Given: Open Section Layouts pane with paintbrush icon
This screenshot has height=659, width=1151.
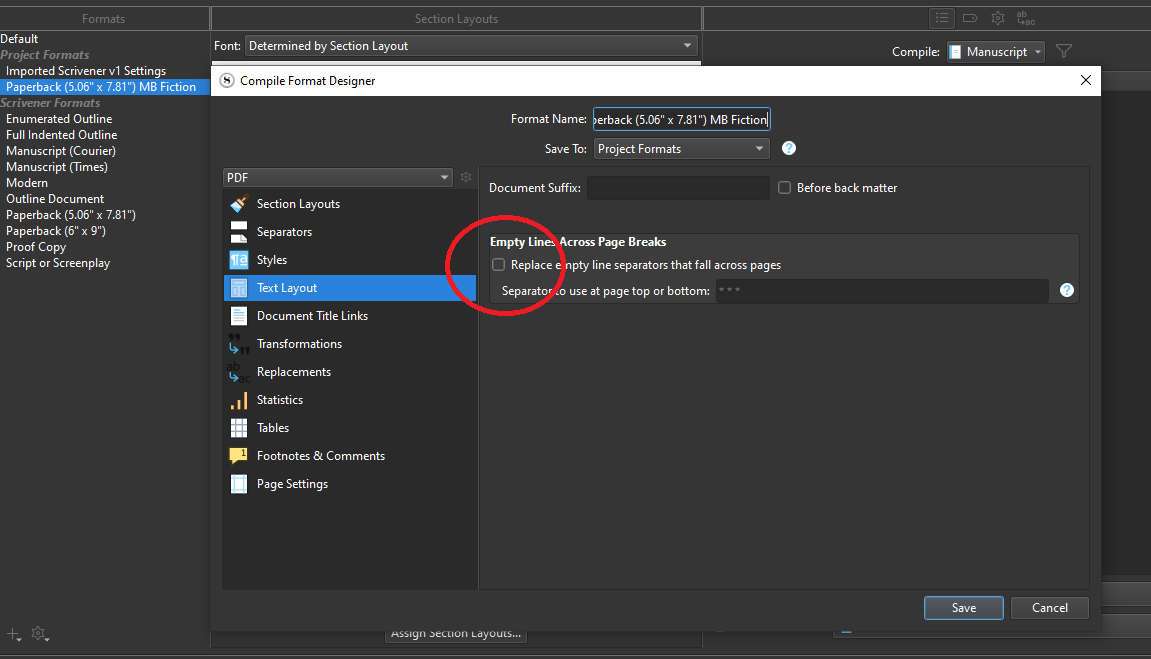Looking at the screenshot, I should pyautogui.click(x=239, y=204).
